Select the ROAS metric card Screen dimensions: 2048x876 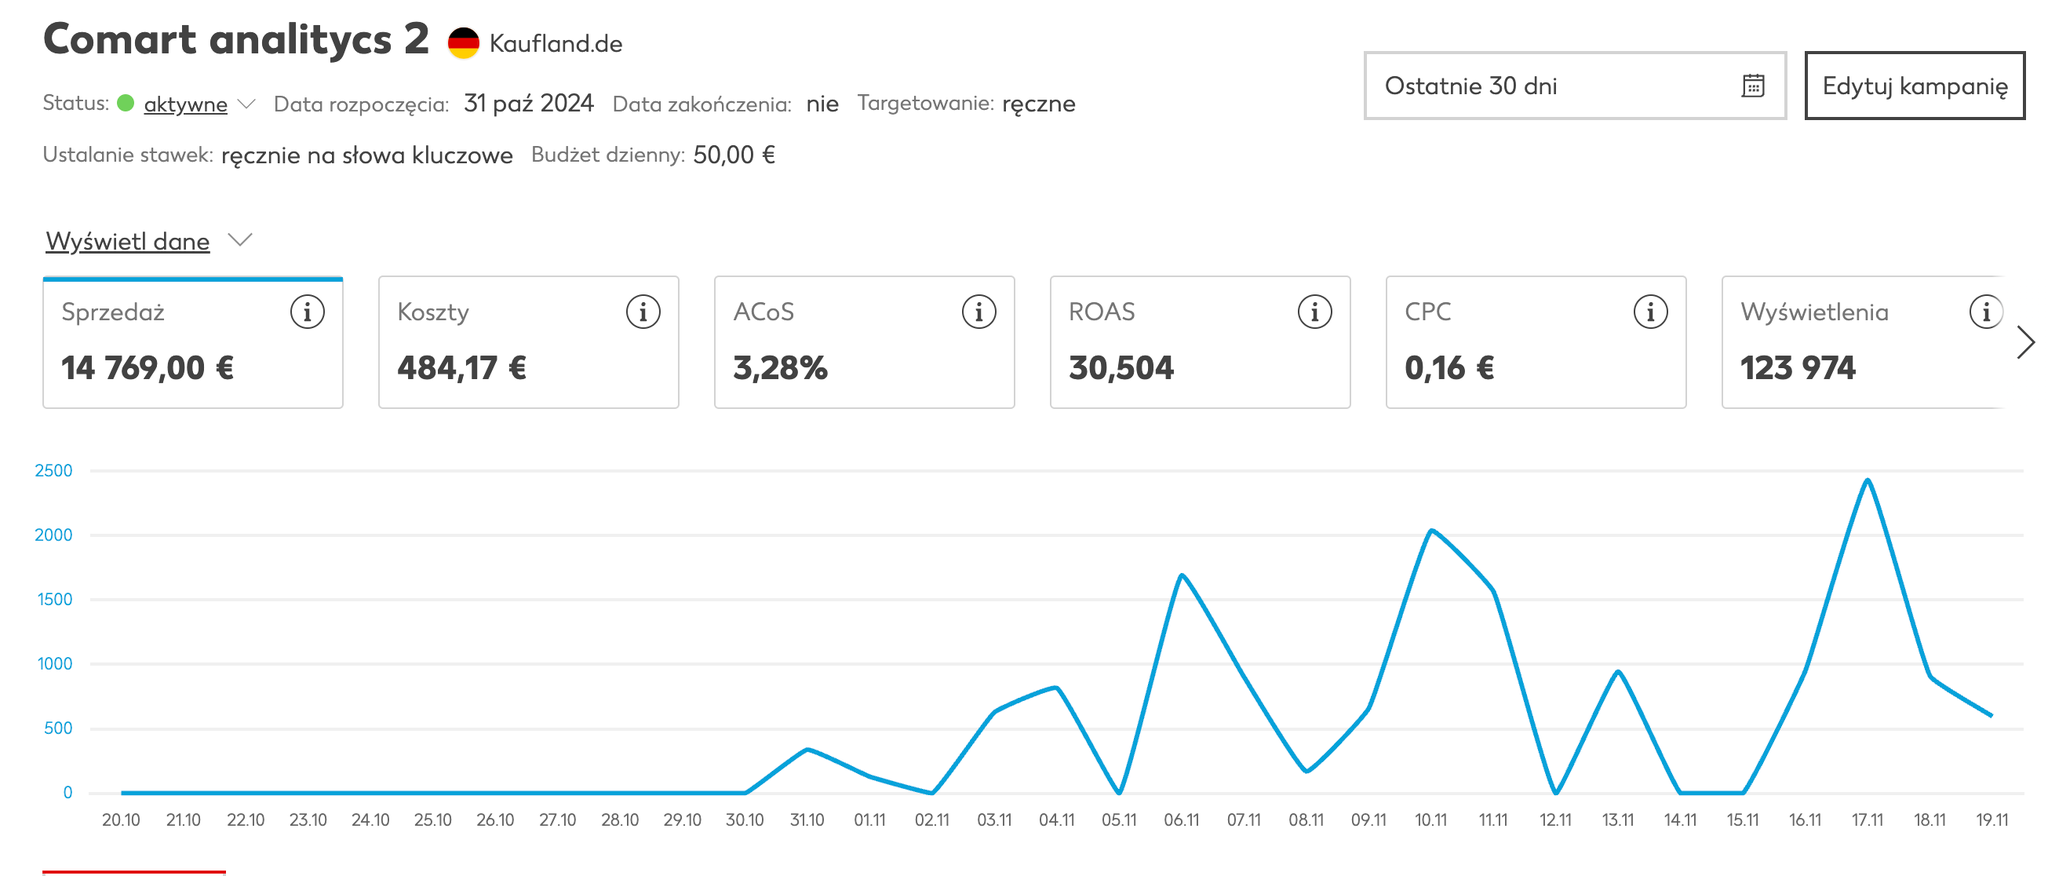click(x=1200, y=343)
